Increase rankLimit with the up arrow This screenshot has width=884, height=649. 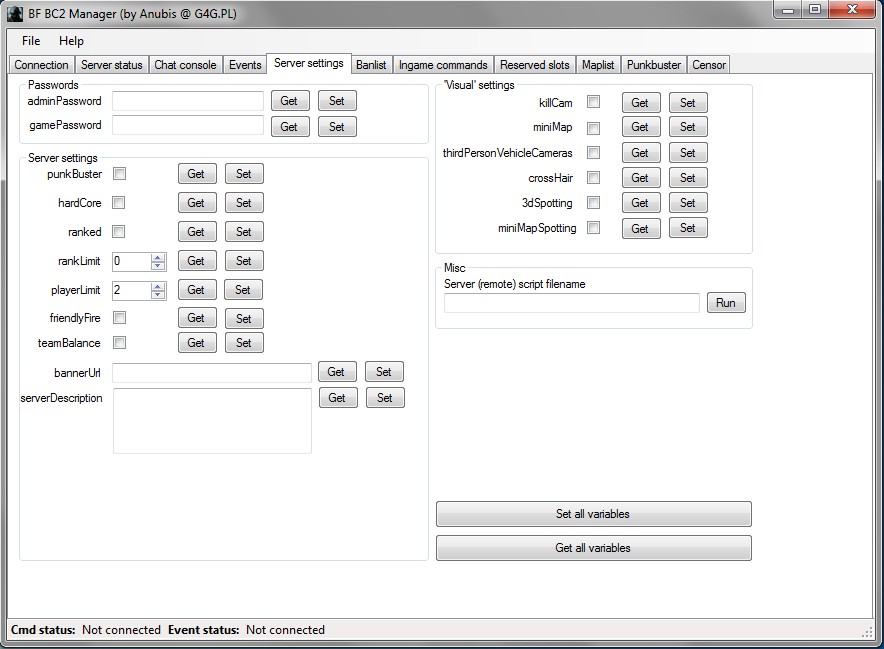point(158,257)
